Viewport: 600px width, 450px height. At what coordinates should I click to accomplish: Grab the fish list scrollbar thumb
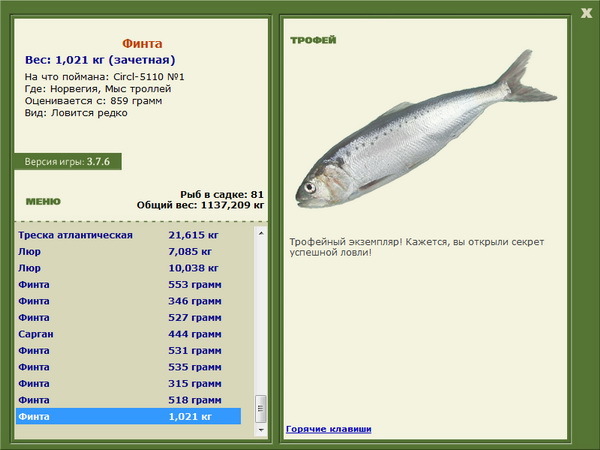pos(261,409)
